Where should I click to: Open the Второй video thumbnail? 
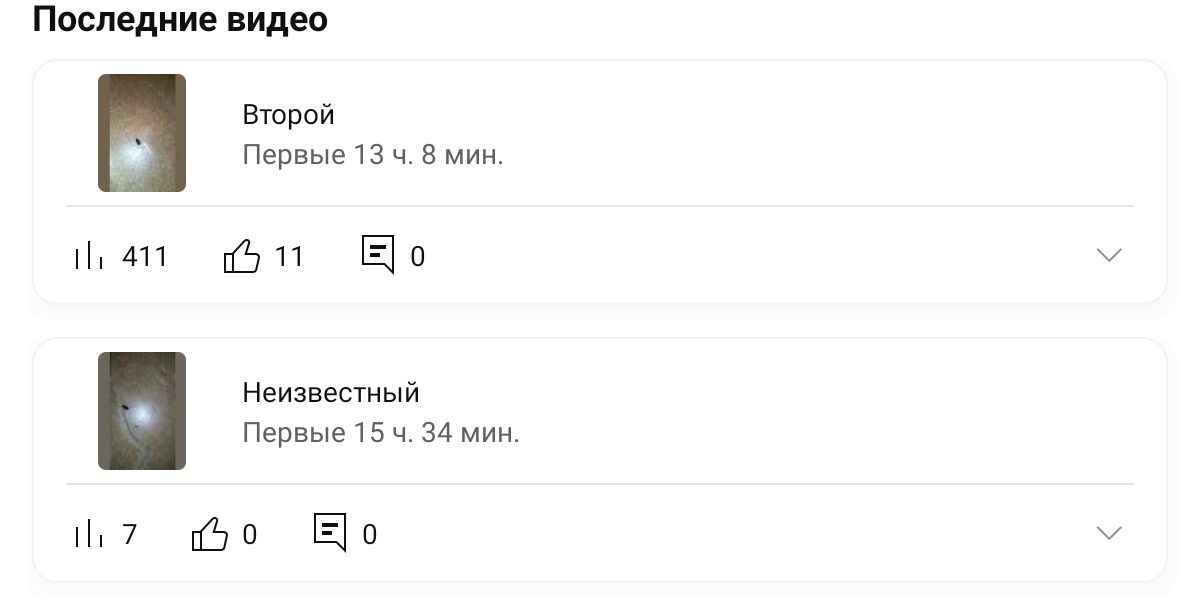pyautogui.click(x=142, y=133)
